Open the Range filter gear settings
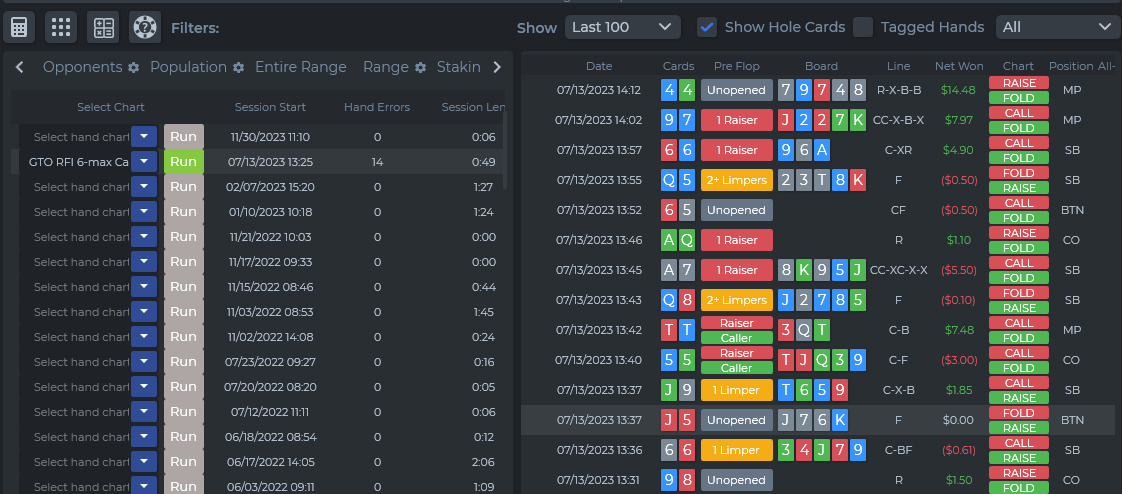This screenshot has width=1122, height=494. pyautogui.click(x=421, y=67)
